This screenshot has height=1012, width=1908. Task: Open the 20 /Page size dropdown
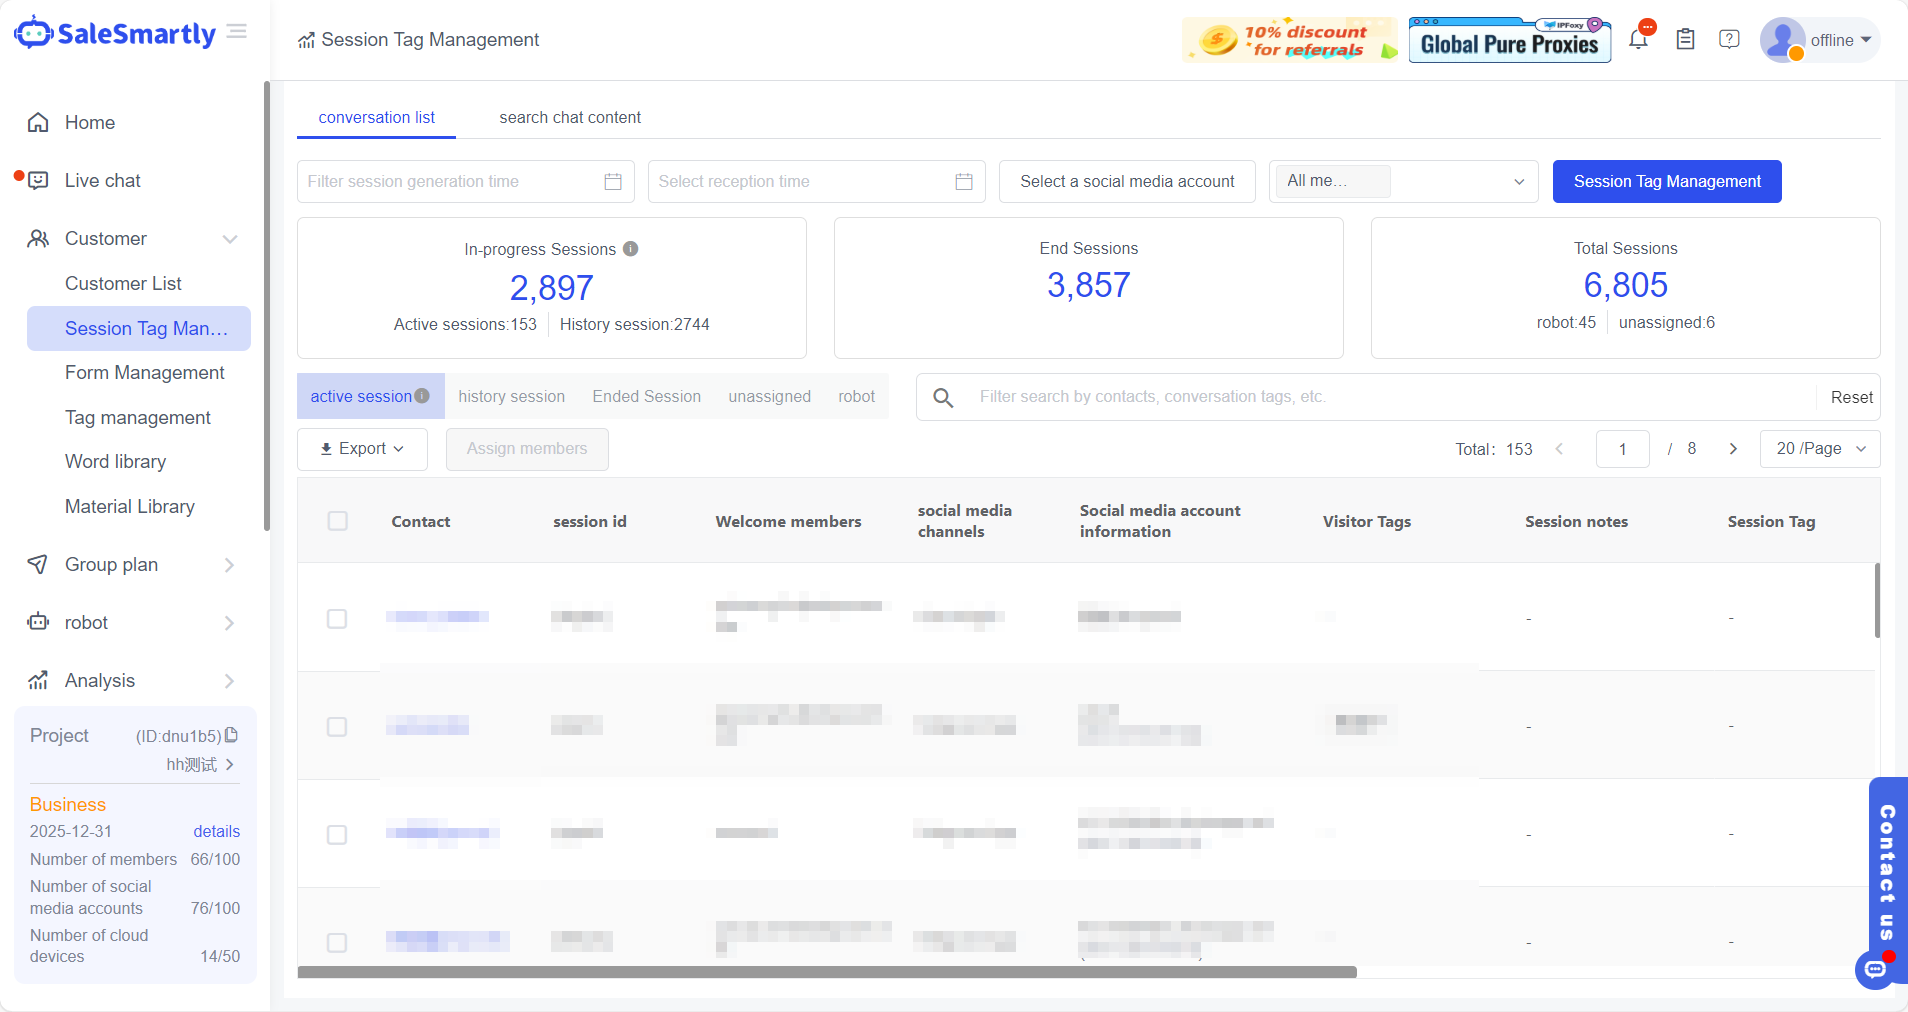pyautogui.click(x=1820, y=449)
